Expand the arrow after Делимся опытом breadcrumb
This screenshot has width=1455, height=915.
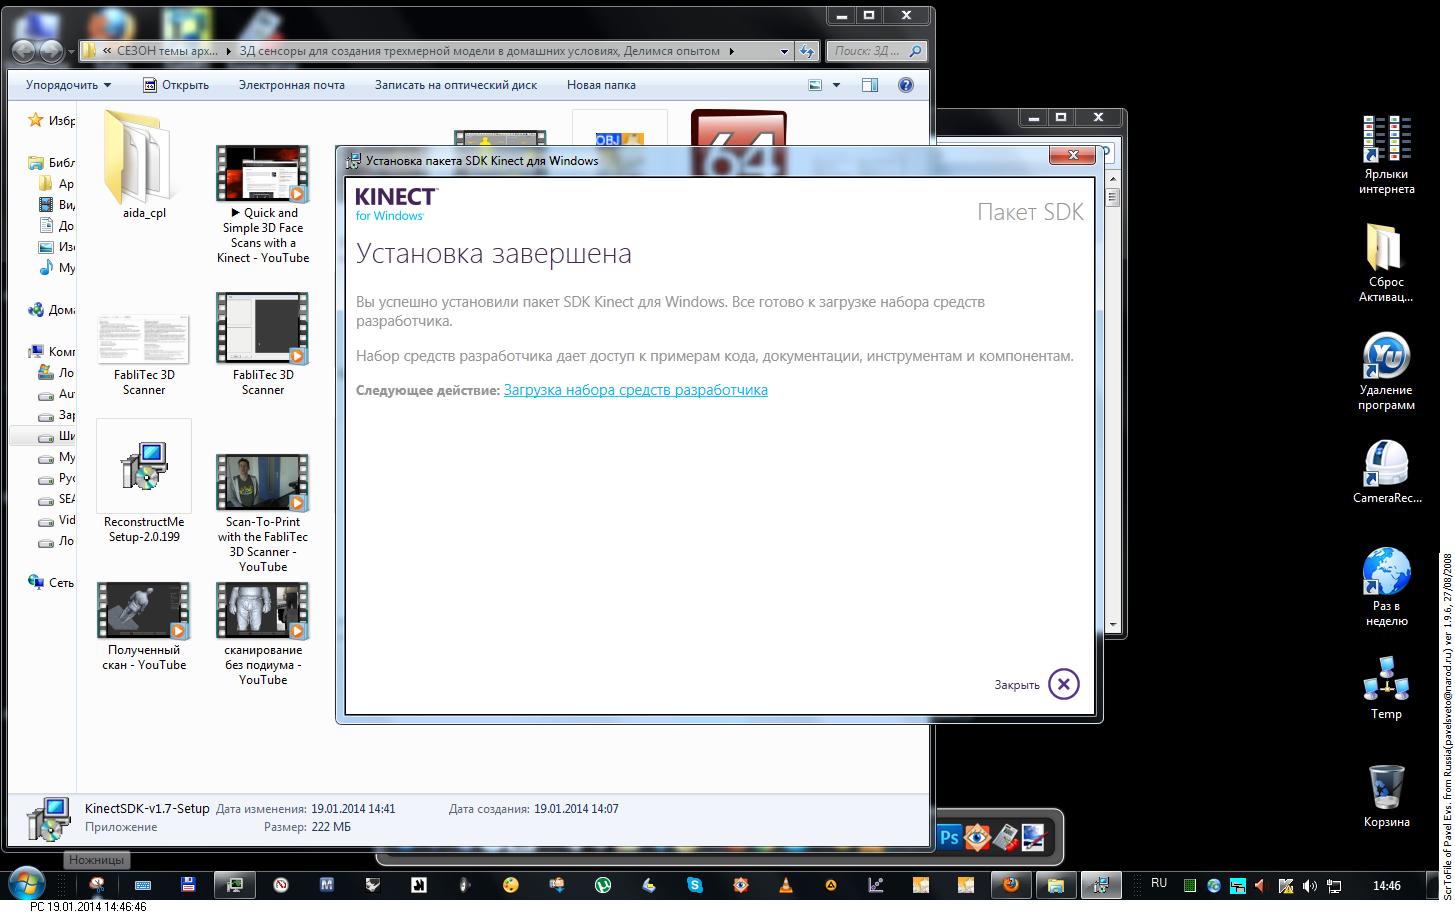[x=732, y=51]
